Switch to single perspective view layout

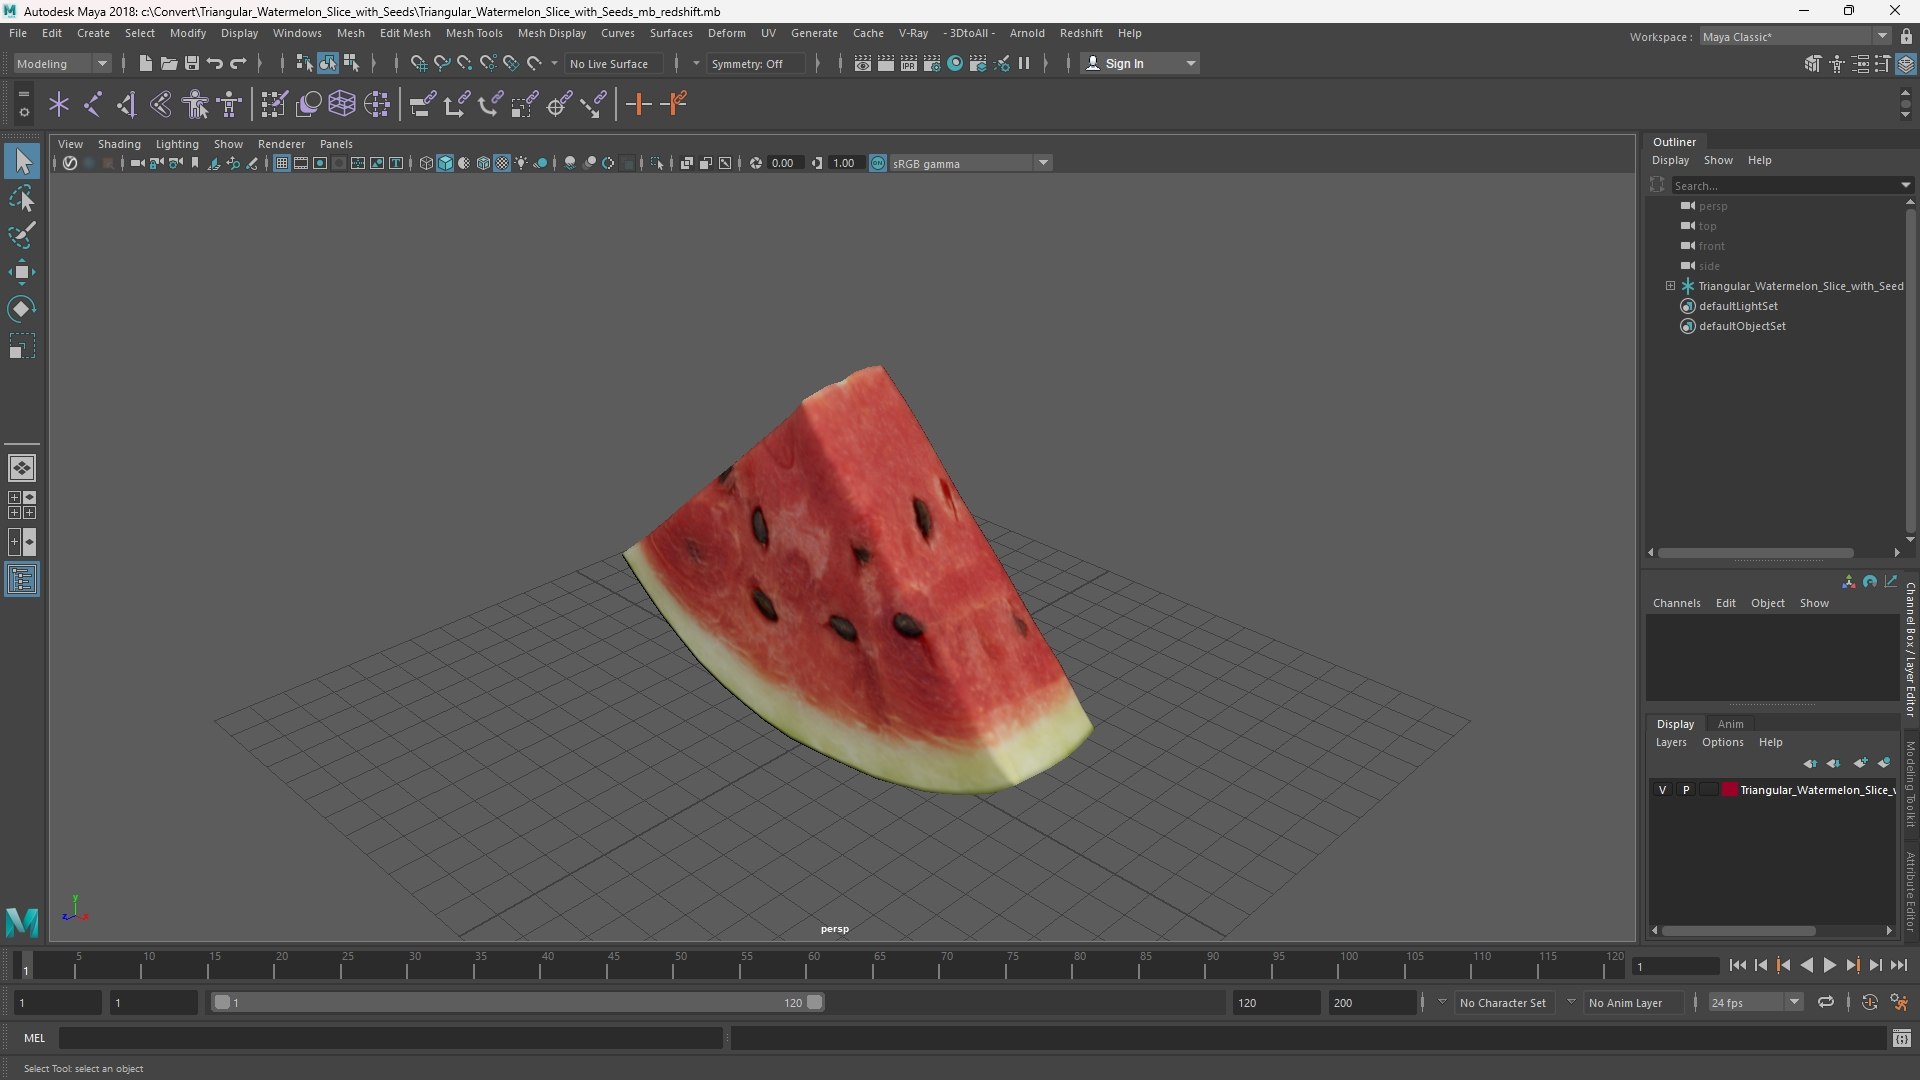point(22,467)
